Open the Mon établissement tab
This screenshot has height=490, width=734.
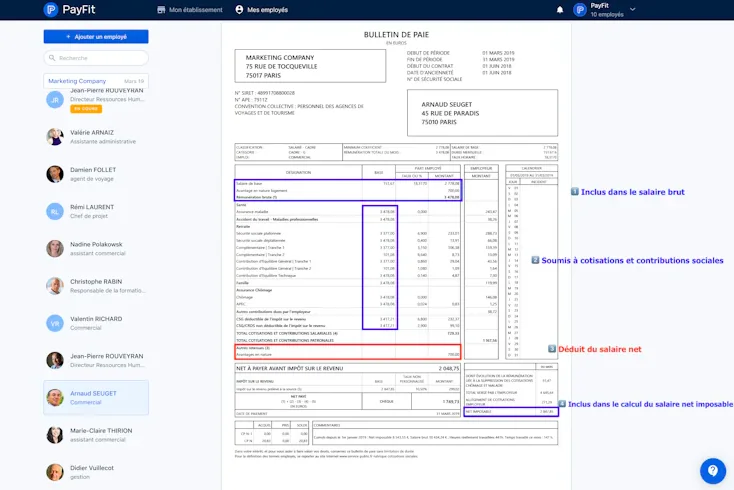pyautogui.click(x=190, y=10)
